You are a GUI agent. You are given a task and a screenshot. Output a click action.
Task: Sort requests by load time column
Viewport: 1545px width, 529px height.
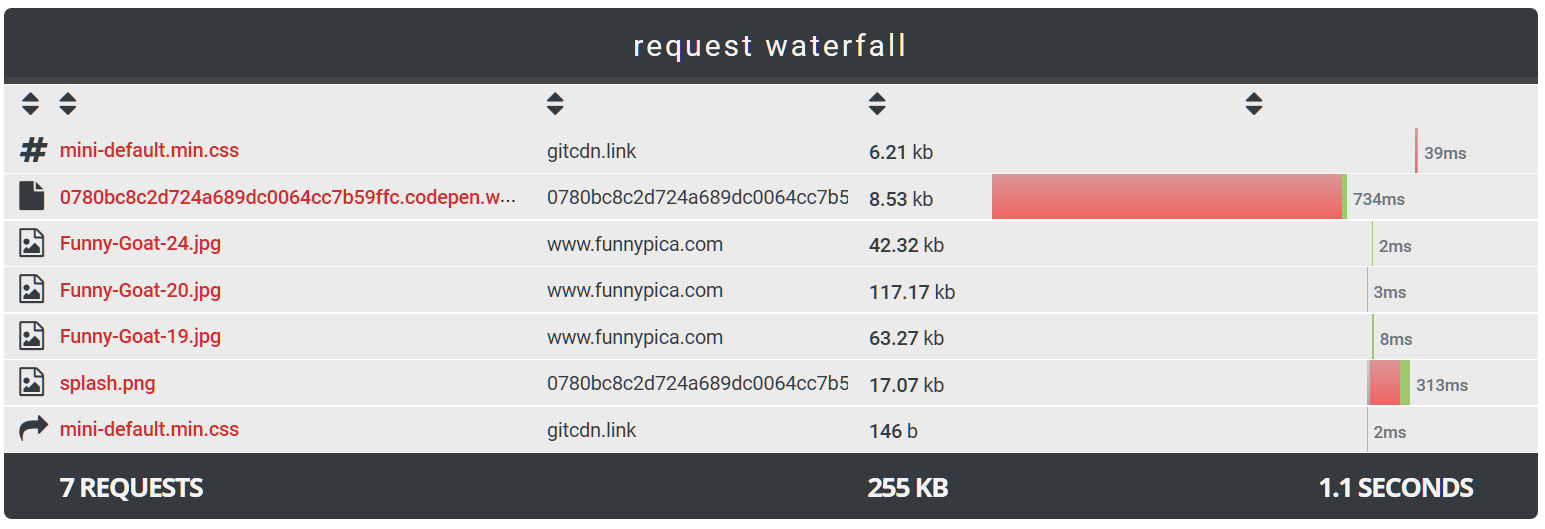[x=1254, y=103]
